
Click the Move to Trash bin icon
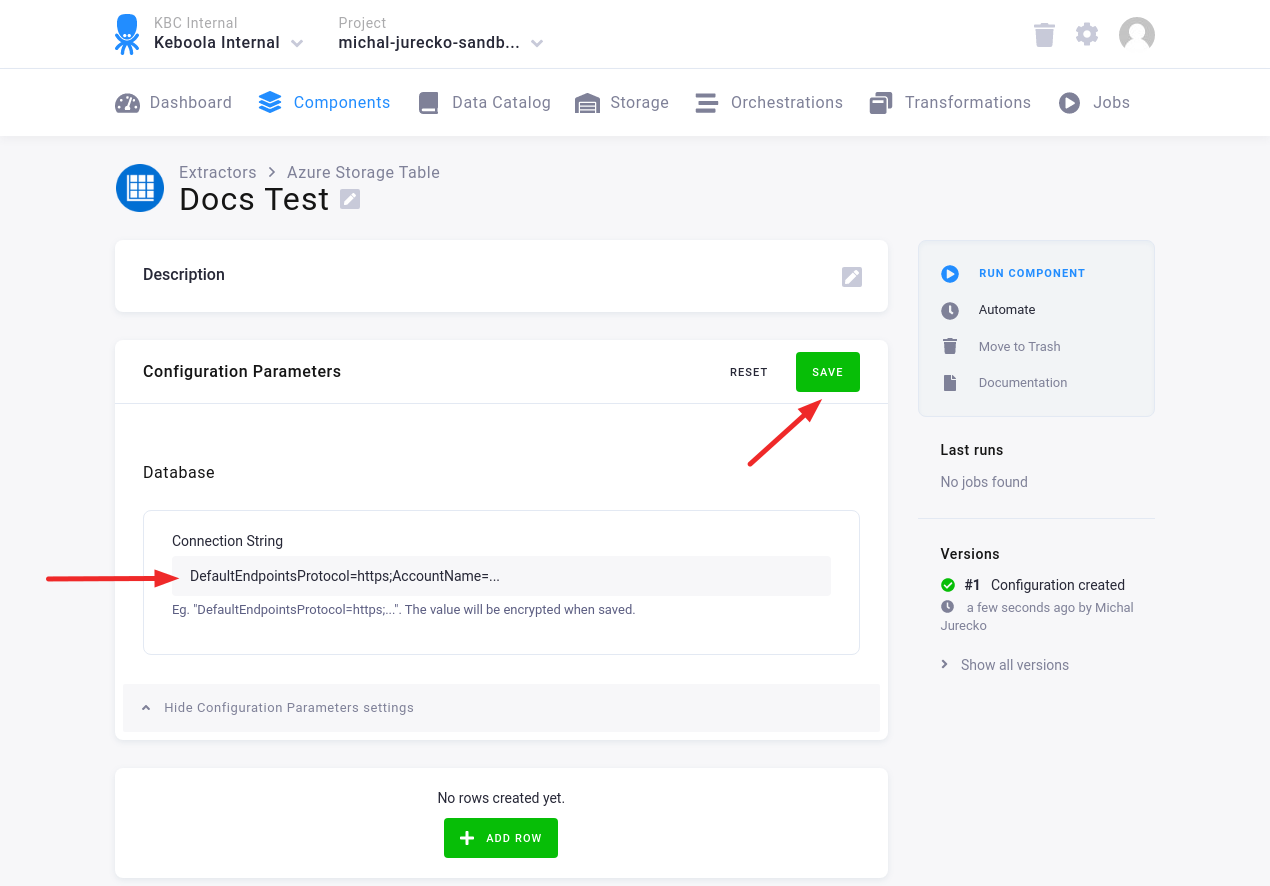point(950,346)
